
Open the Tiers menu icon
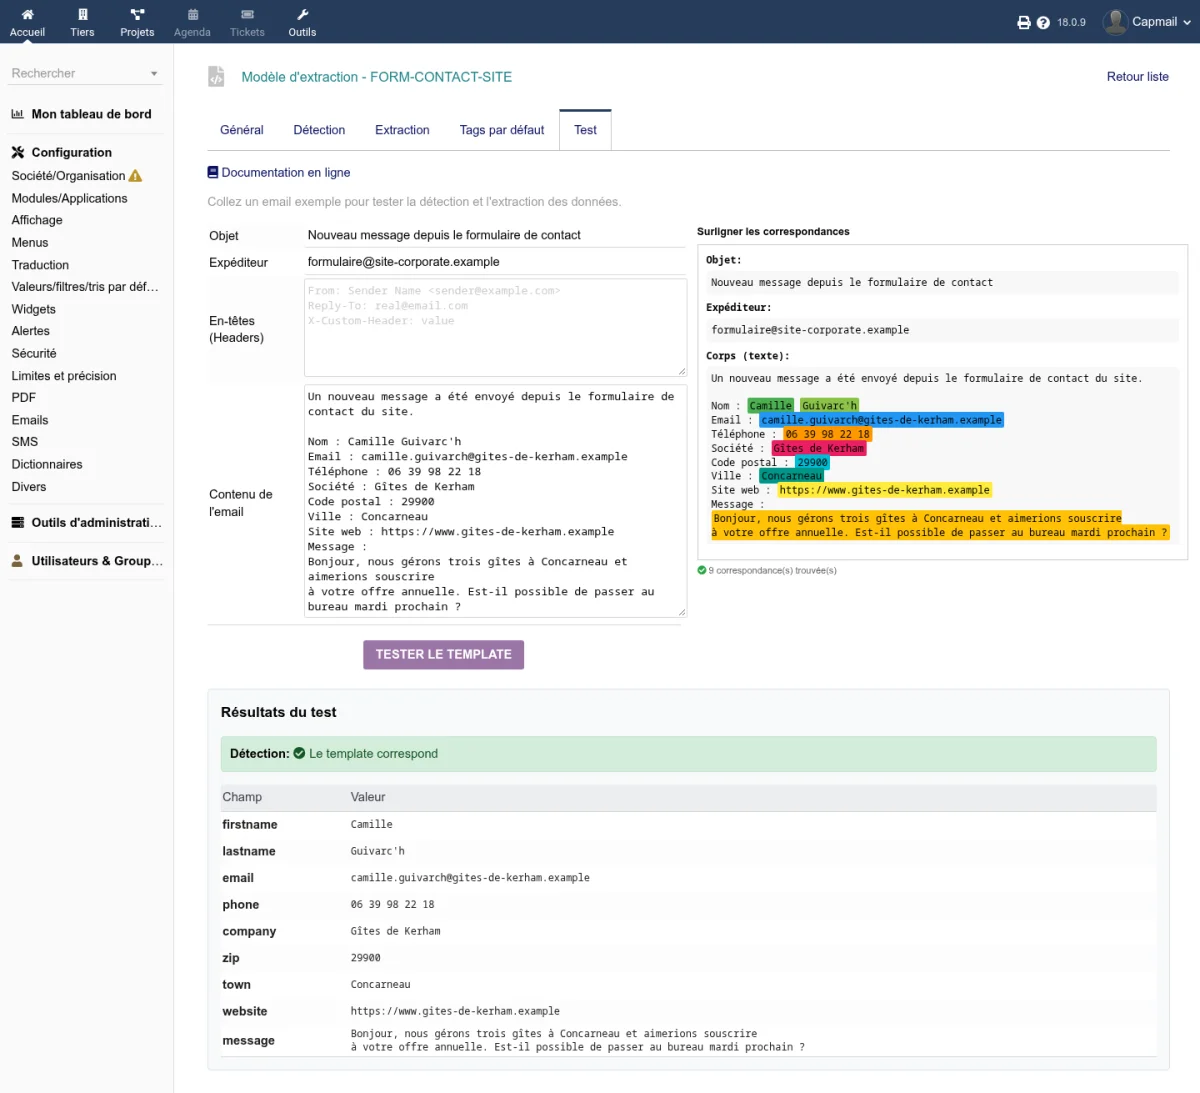coord(82,15)
